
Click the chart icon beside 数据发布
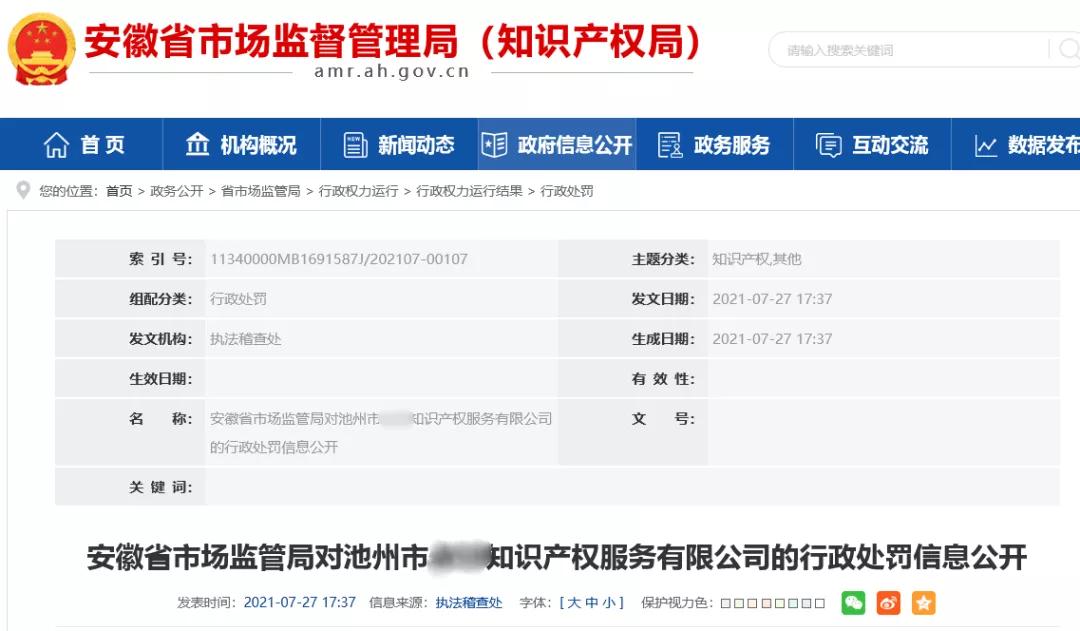point(986,145)
